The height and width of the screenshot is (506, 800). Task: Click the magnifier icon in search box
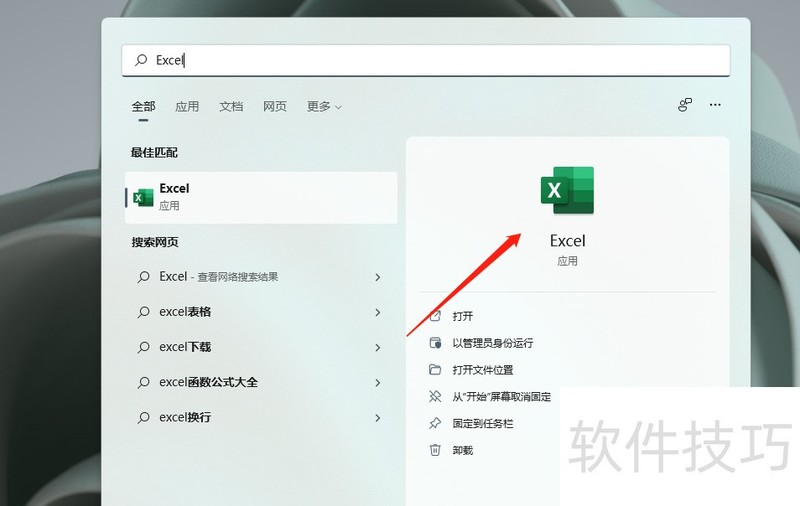click(x=141, y=60)
